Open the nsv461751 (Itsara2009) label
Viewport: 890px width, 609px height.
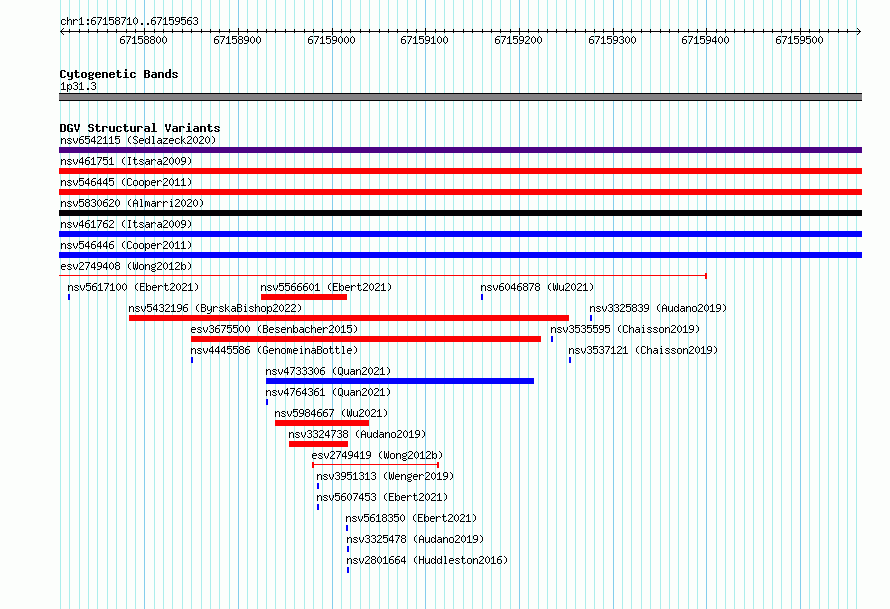point(126,161)
